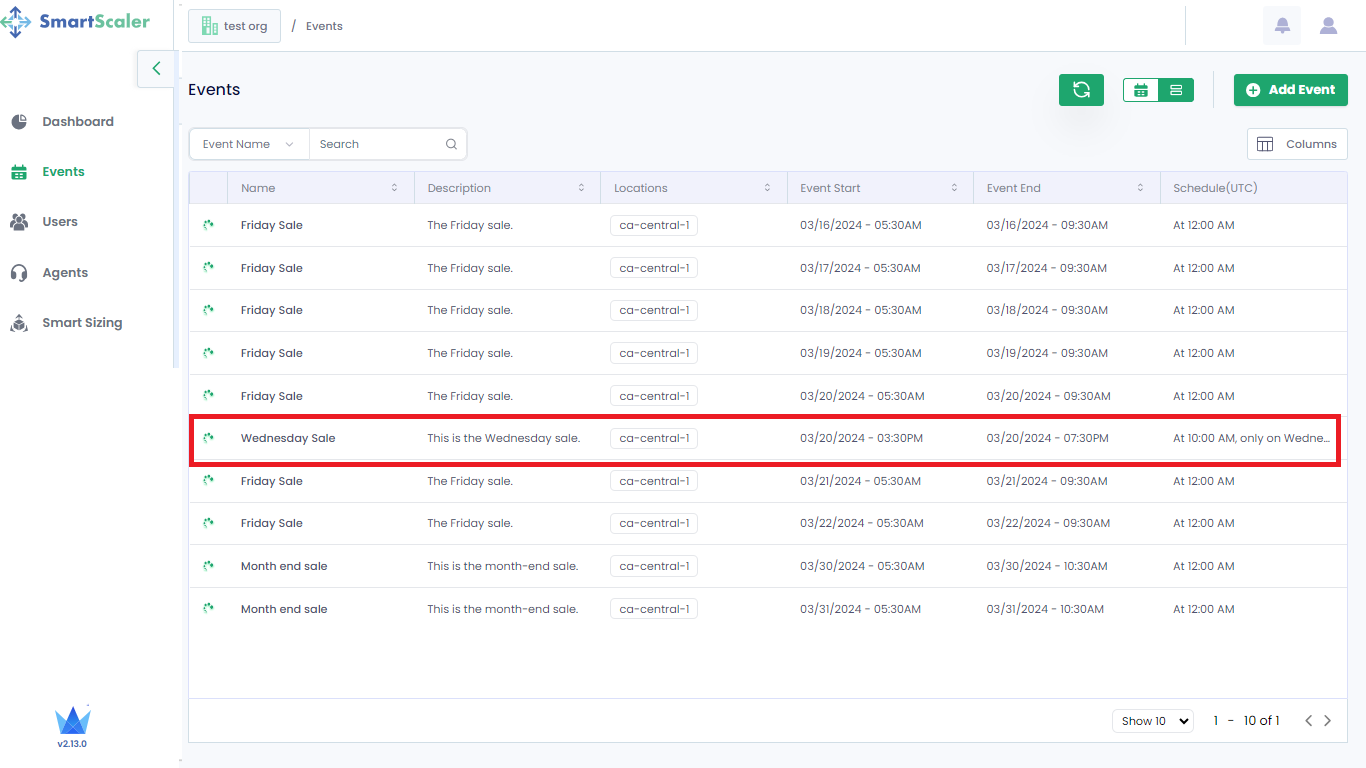This screenshot has height=768, width=1366.
Task: Click status icon for Friday Sale 03/21/2024
Action: [x=208, y=480]
